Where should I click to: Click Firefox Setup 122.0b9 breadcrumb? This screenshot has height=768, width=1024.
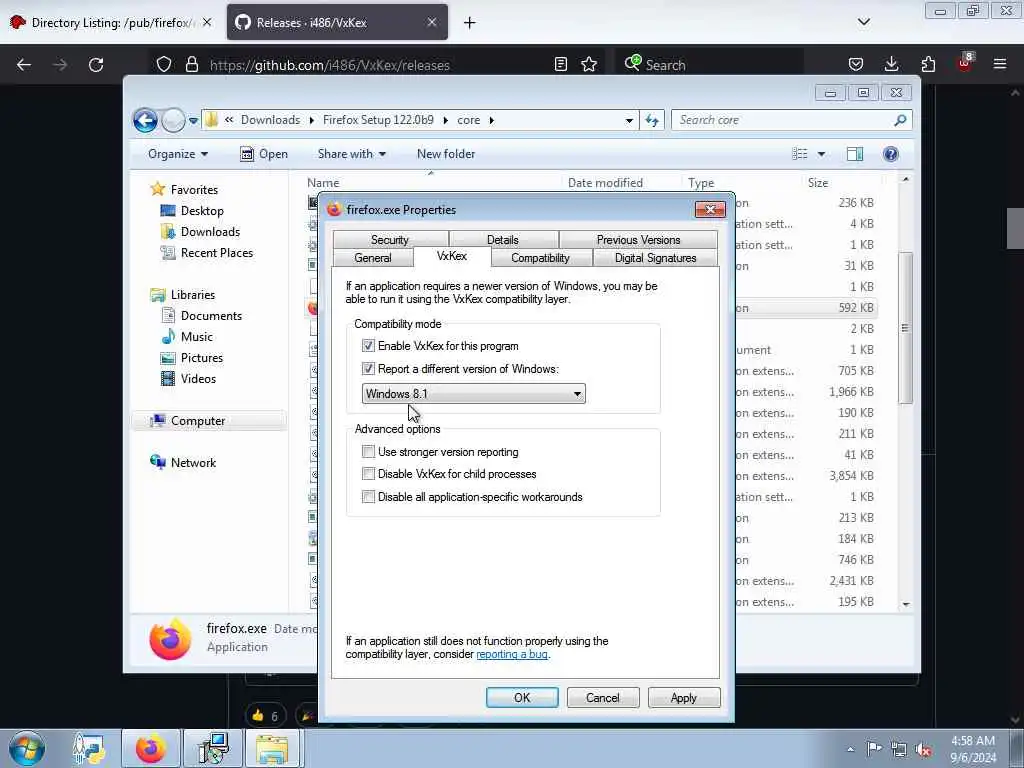coord(378,120)
